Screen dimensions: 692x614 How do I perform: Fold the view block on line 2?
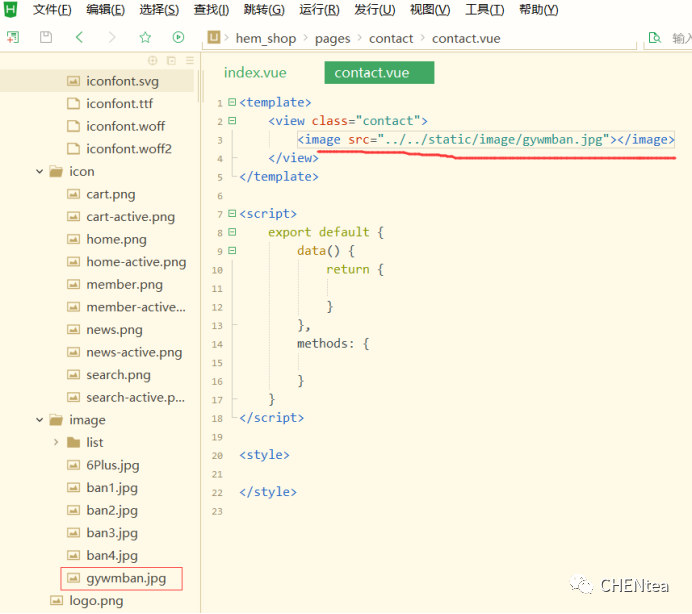click(232, 121)
